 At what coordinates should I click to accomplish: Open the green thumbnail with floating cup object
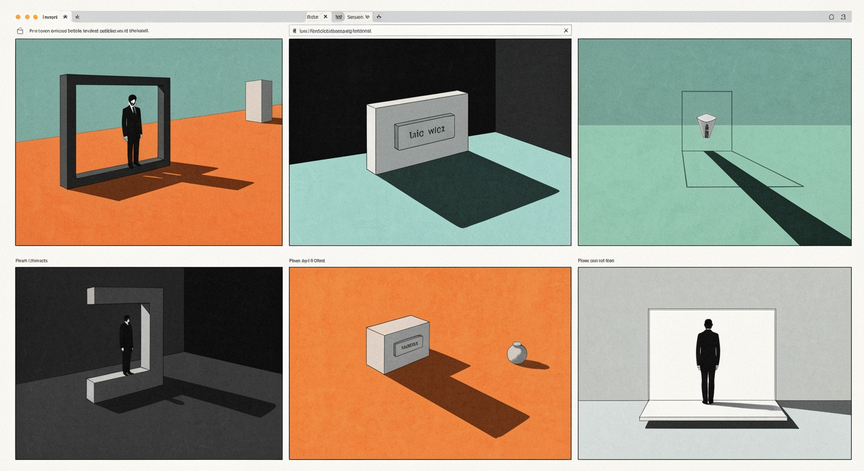pyautogui.click(x=715, y=142)
